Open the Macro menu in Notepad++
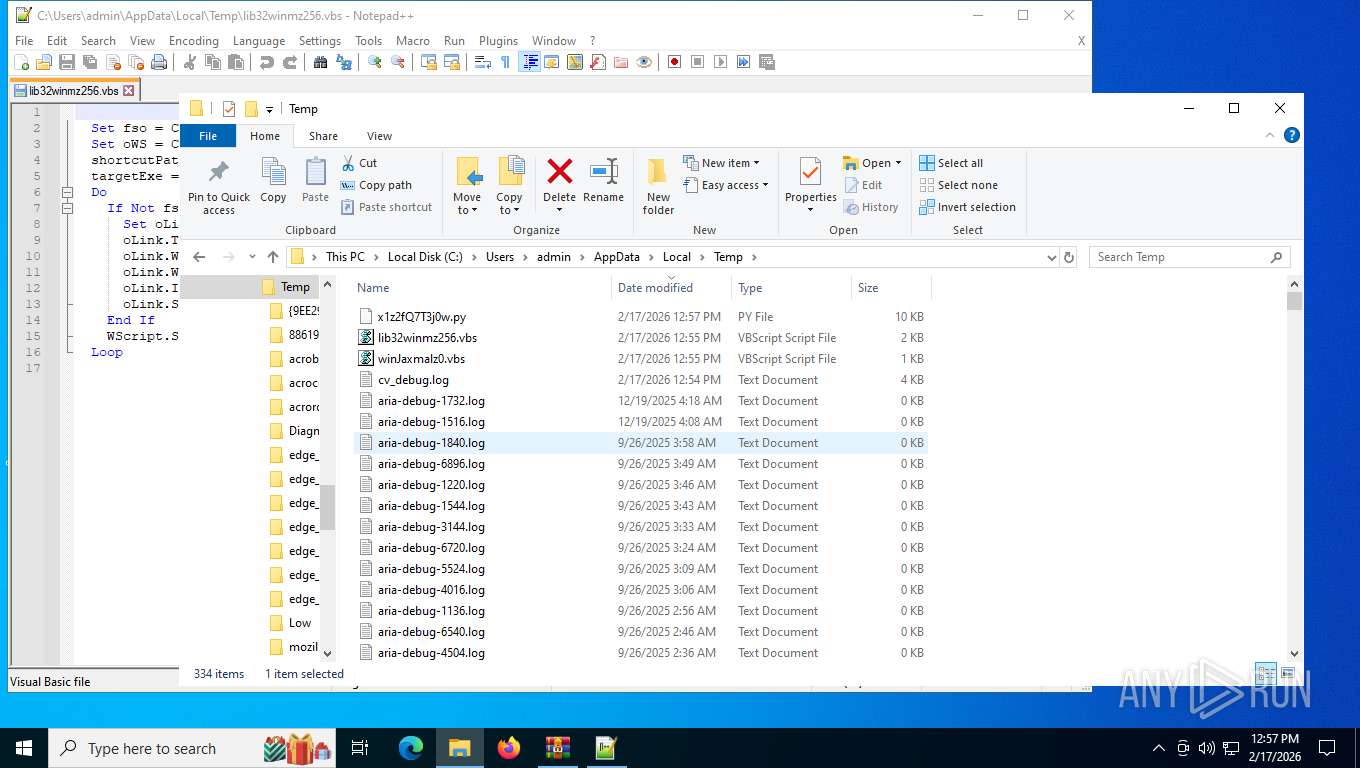This screenshot has width=1360, height=768. pyautogui.click(x=412, y=41)
